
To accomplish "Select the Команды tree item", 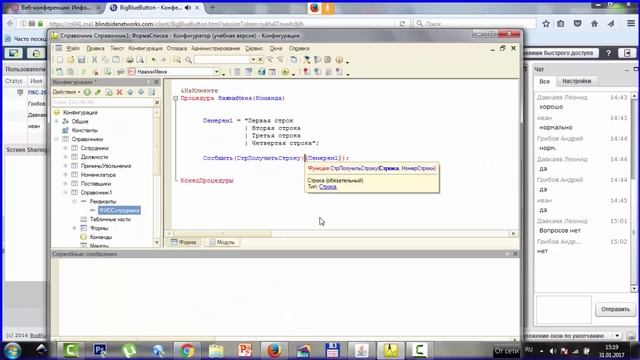I will coord(101,237).
